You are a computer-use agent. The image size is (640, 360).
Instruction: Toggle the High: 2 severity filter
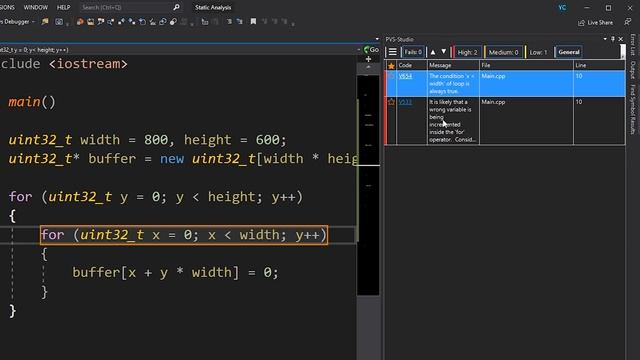467,52
